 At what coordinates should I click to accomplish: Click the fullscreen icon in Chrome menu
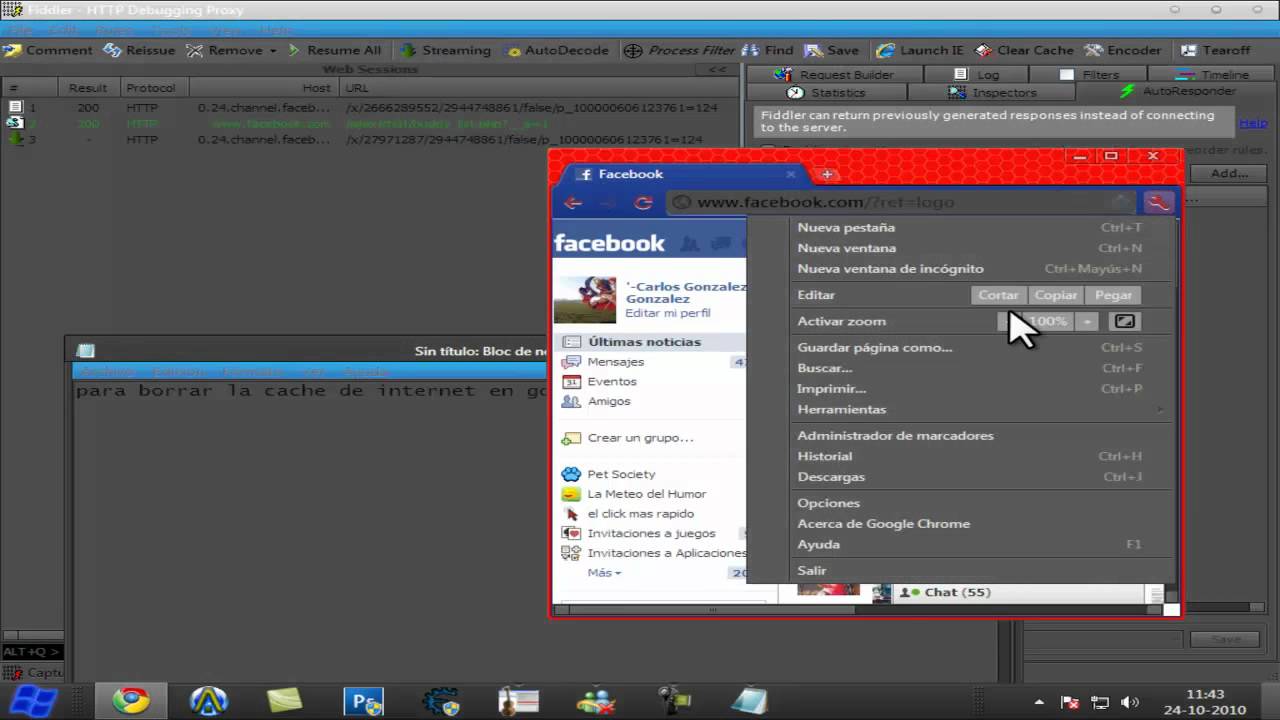(1125, 322)
